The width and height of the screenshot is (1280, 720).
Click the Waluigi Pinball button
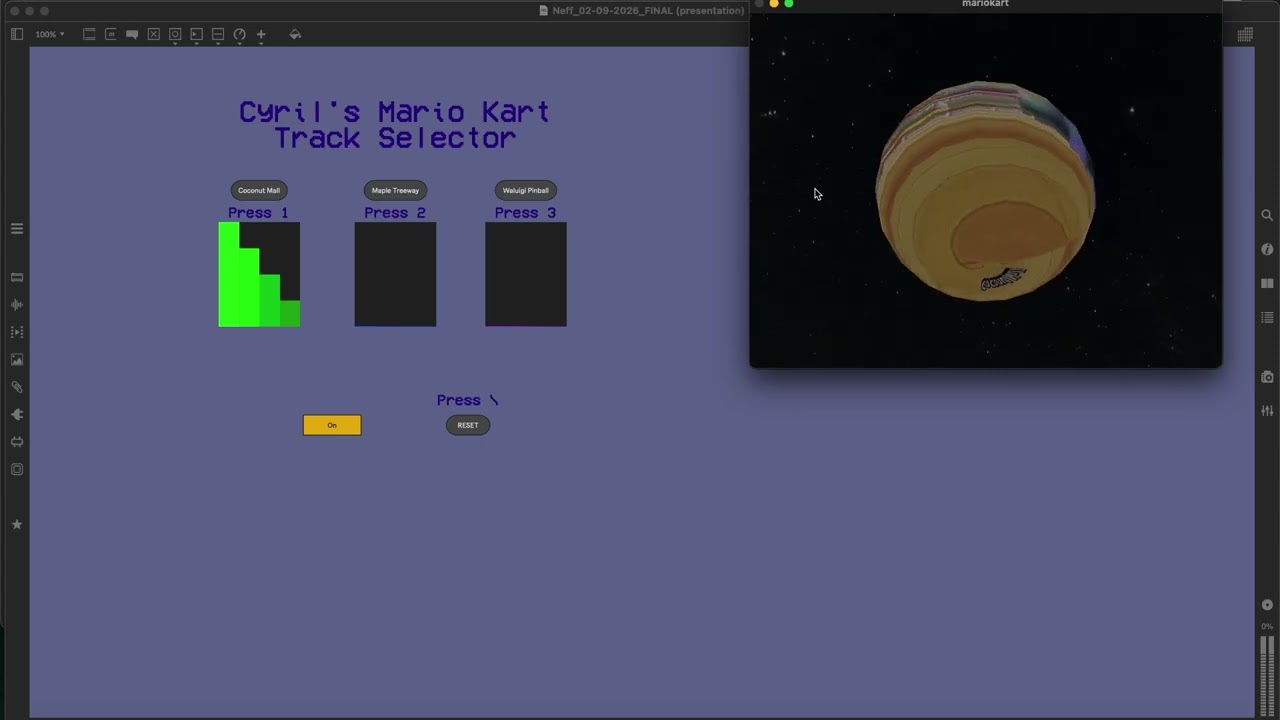pos(526,190)
